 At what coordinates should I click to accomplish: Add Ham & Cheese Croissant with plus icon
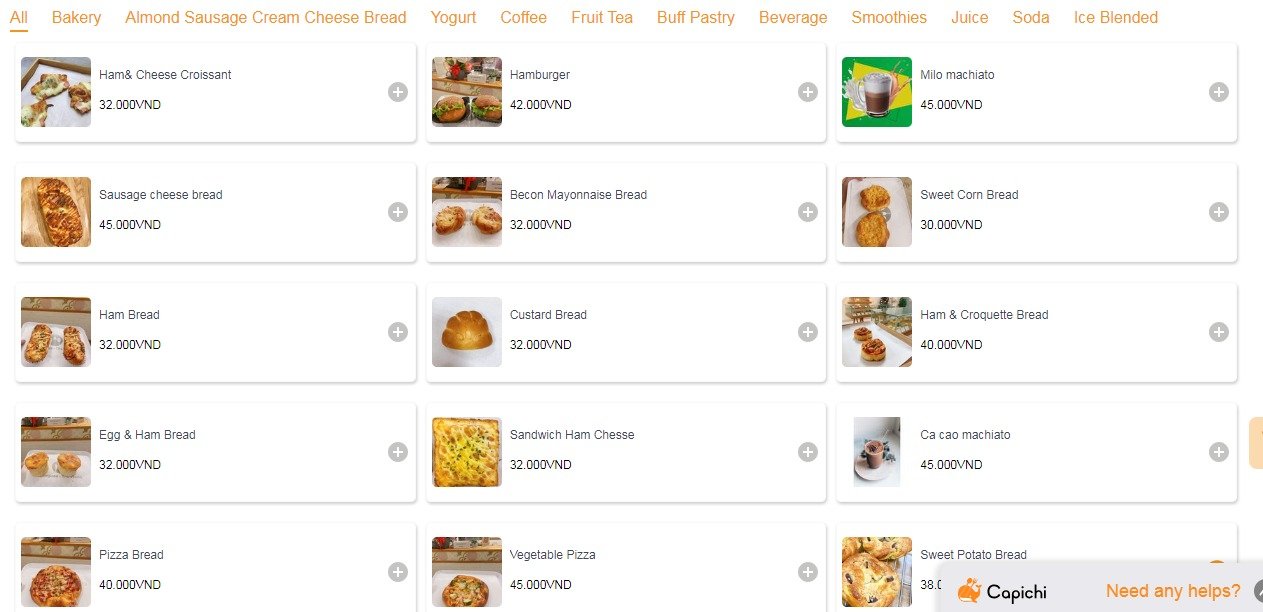click(398, 92)
